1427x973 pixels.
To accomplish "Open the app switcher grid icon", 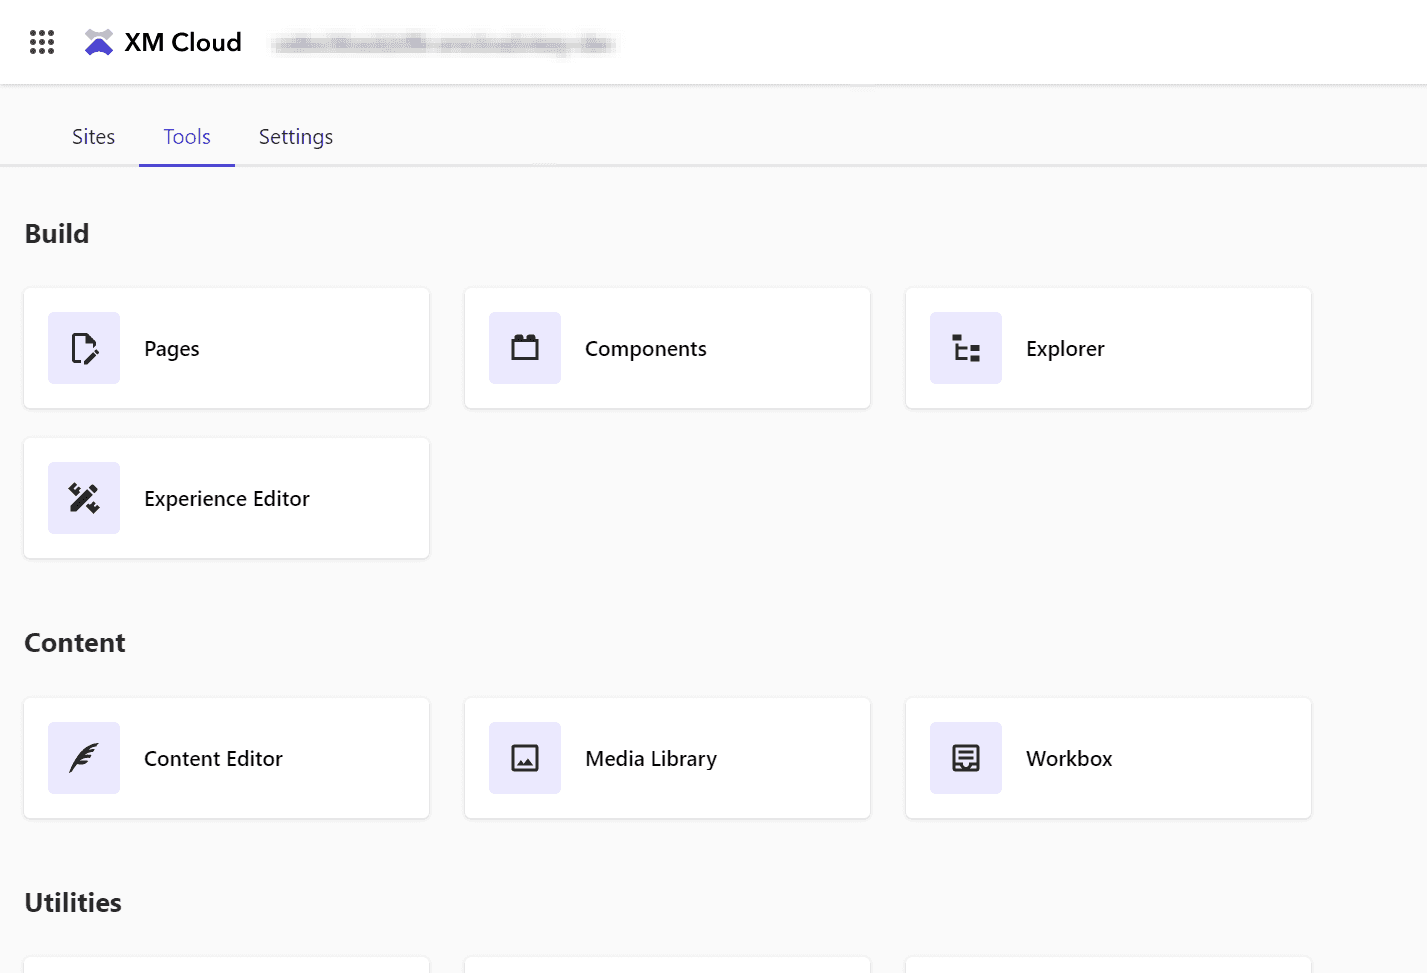I will pos(42,42).
